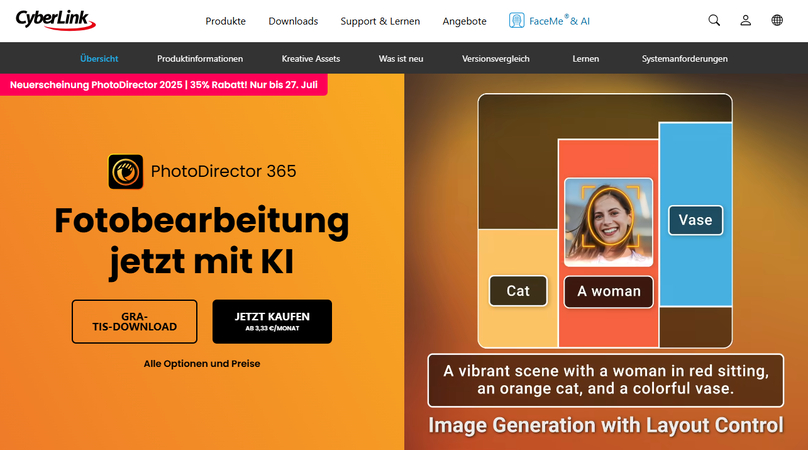Click the smiling woman thumbnail

[x=609, y=222]
